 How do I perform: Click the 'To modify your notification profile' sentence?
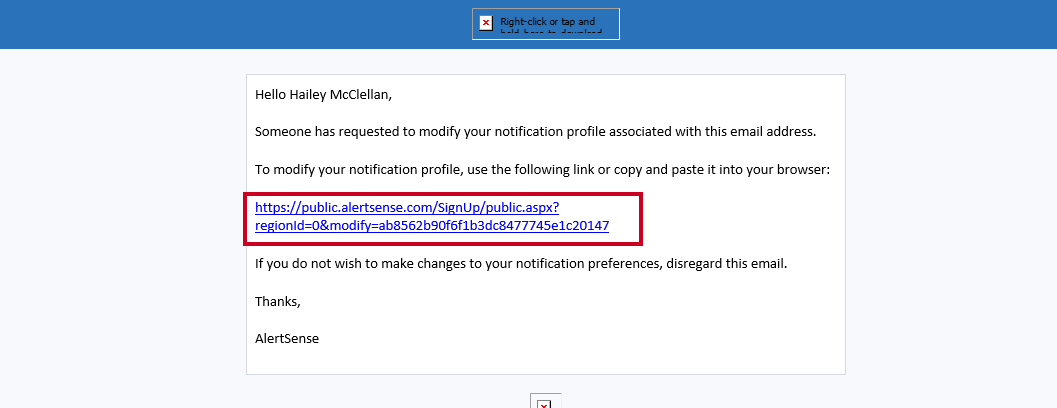click(542, 169)
